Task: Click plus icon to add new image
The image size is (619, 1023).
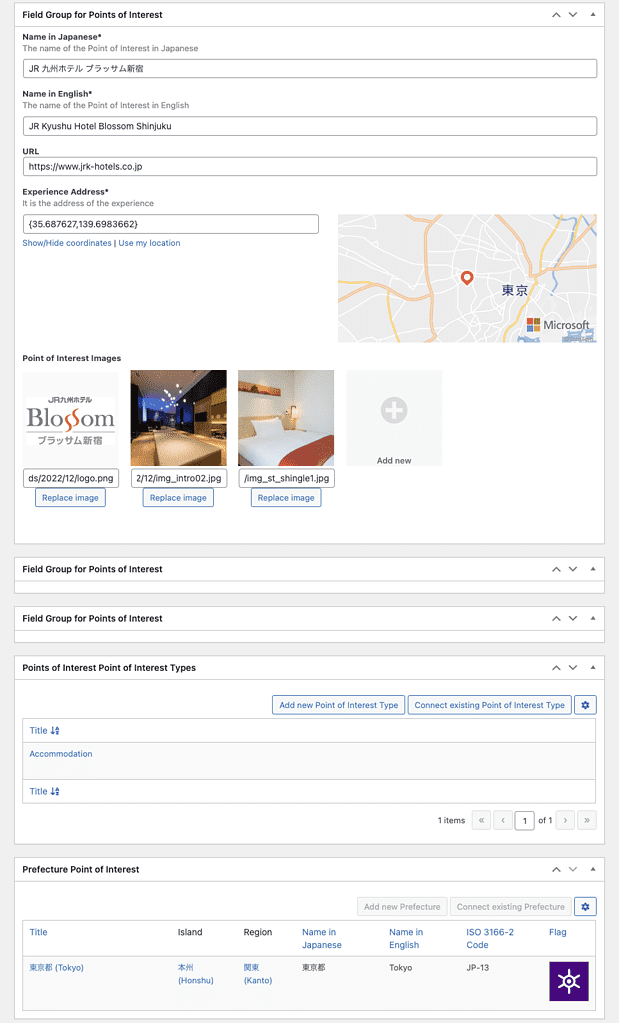Action: [394, 410]
